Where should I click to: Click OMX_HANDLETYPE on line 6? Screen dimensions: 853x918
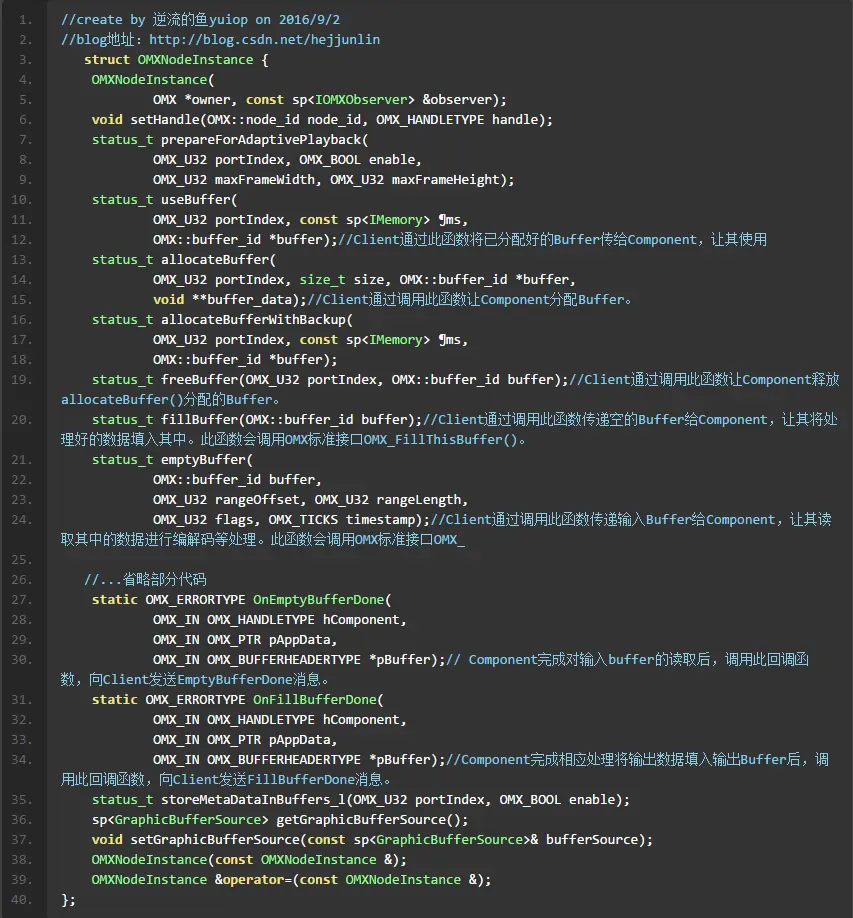point(430,119)
